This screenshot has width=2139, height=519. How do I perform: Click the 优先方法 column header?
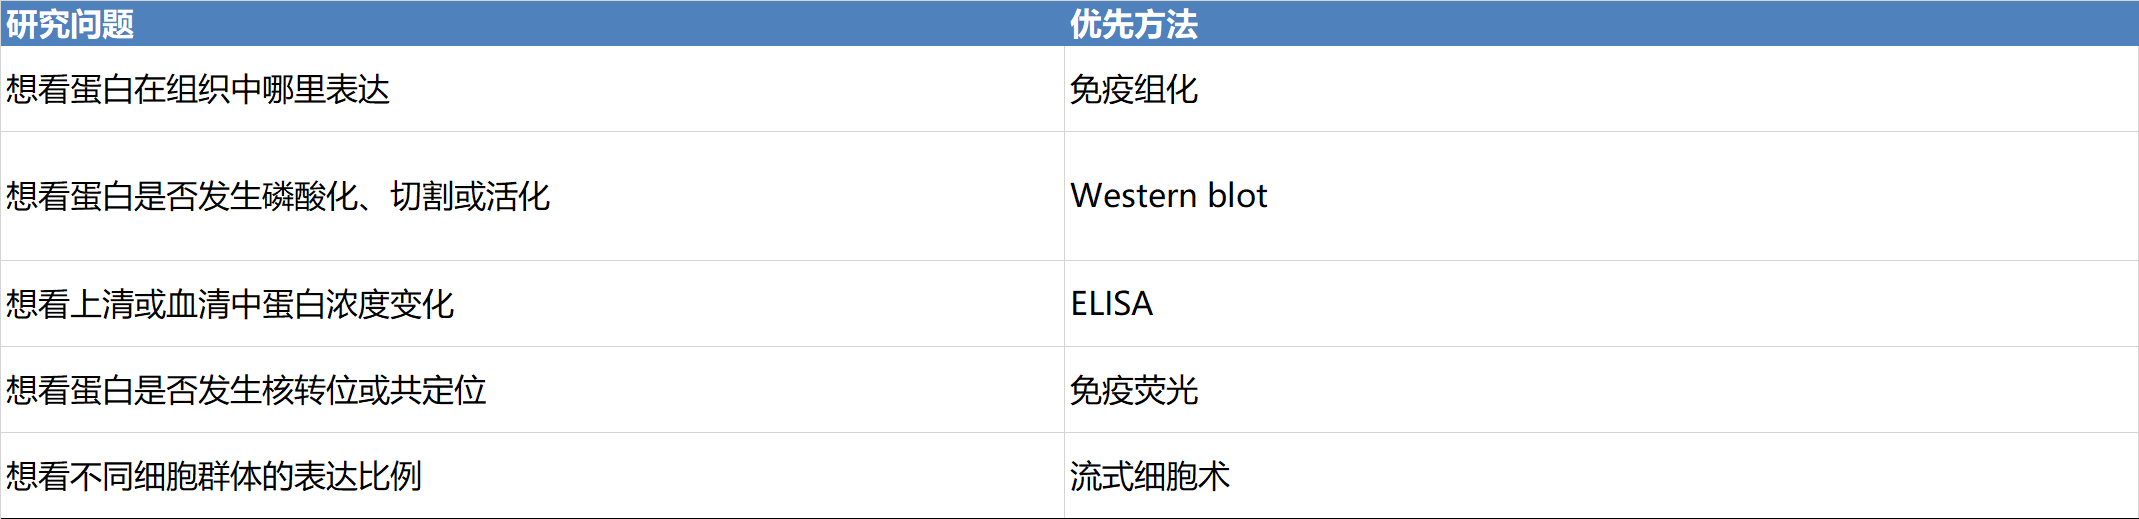coord(1133,24)
